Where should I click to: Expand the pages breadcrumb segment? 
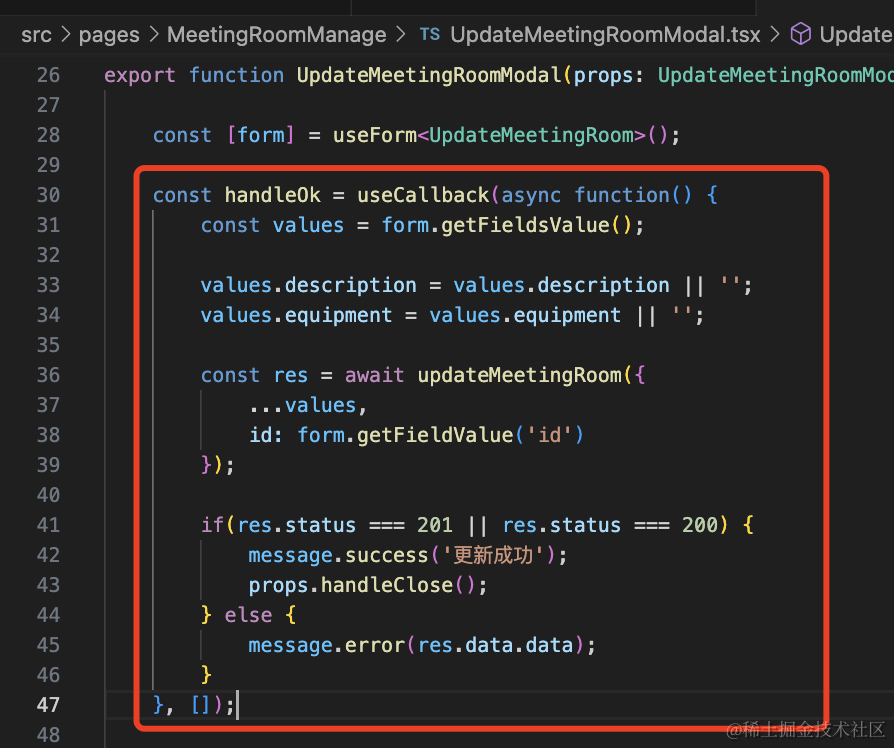pyautogui.click(x=109, y=35)
